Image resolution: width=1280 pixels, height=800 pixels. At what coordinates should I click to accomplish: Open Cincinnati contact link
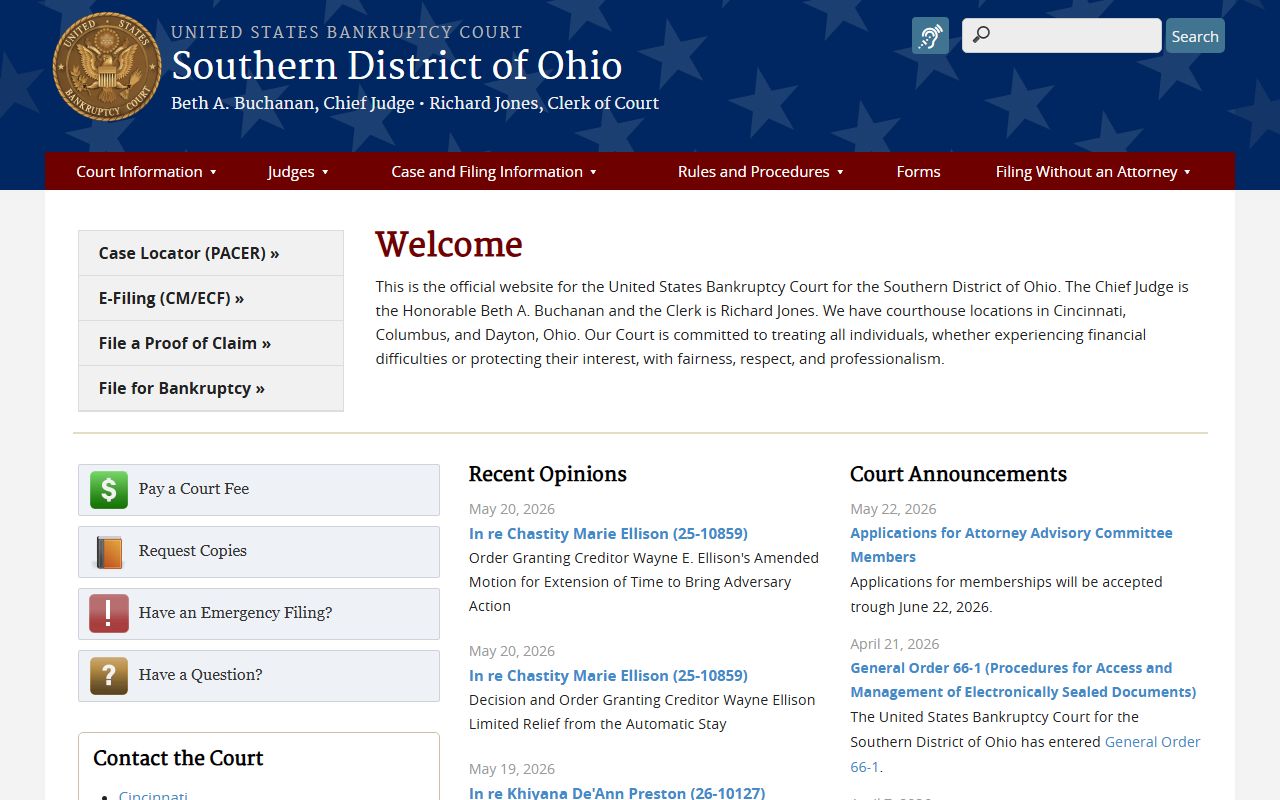(153, 795)
